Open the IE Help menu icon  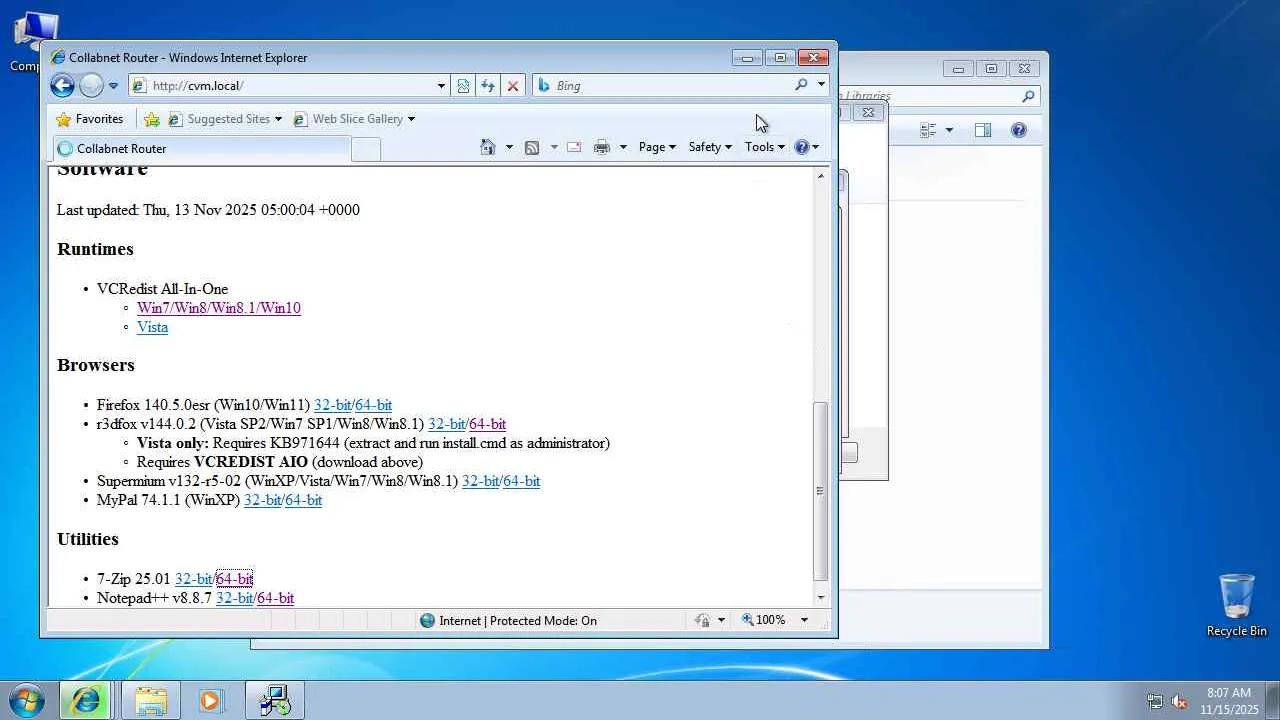(x=806, y=147)
